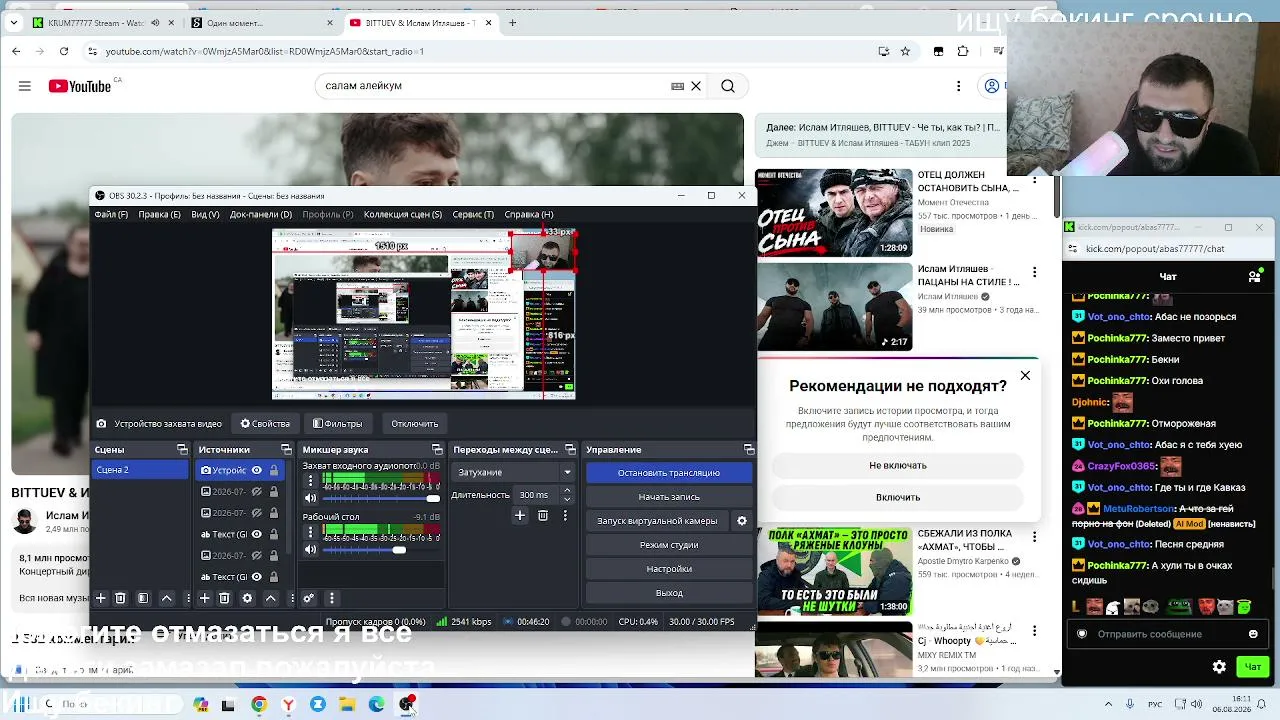Open Kick chat settings gear
Image resolution: width=1280 pixels, height=720 pixels.
pyautogui.click(x=1219, y=666)
